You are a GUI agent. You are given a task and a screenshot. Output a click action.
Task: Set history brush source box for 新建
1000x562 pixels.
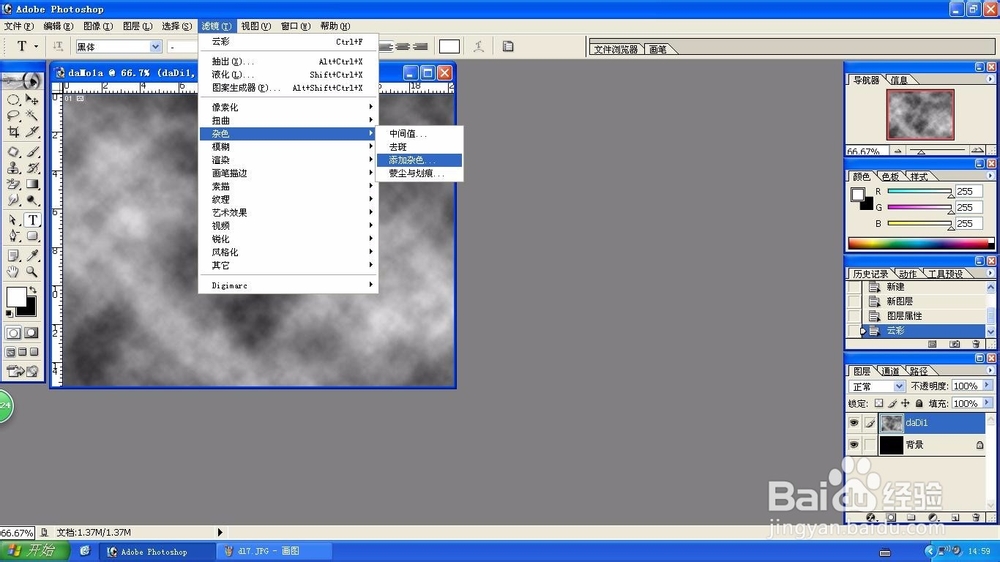(854, 287)
